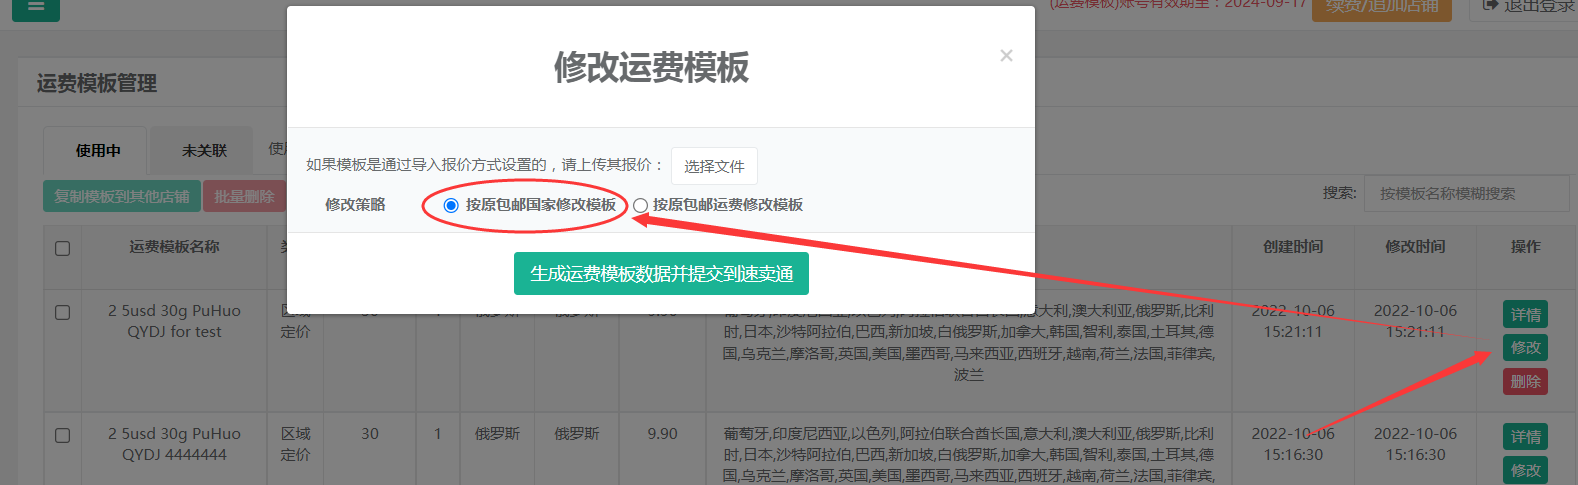Image resolution: width=1578 pixels, height=485 pixels.
Task: Click 复制模板到其他店铺 button
Action: pyautogui.click(x=122, y=197)
